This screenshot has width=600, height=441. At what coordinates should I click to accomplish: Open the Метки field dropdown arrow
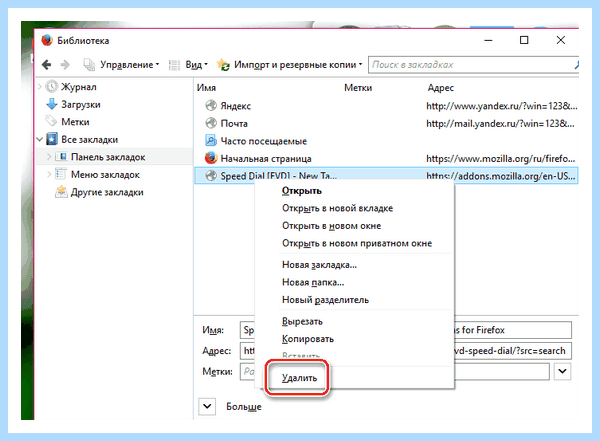tap(562, 371)
